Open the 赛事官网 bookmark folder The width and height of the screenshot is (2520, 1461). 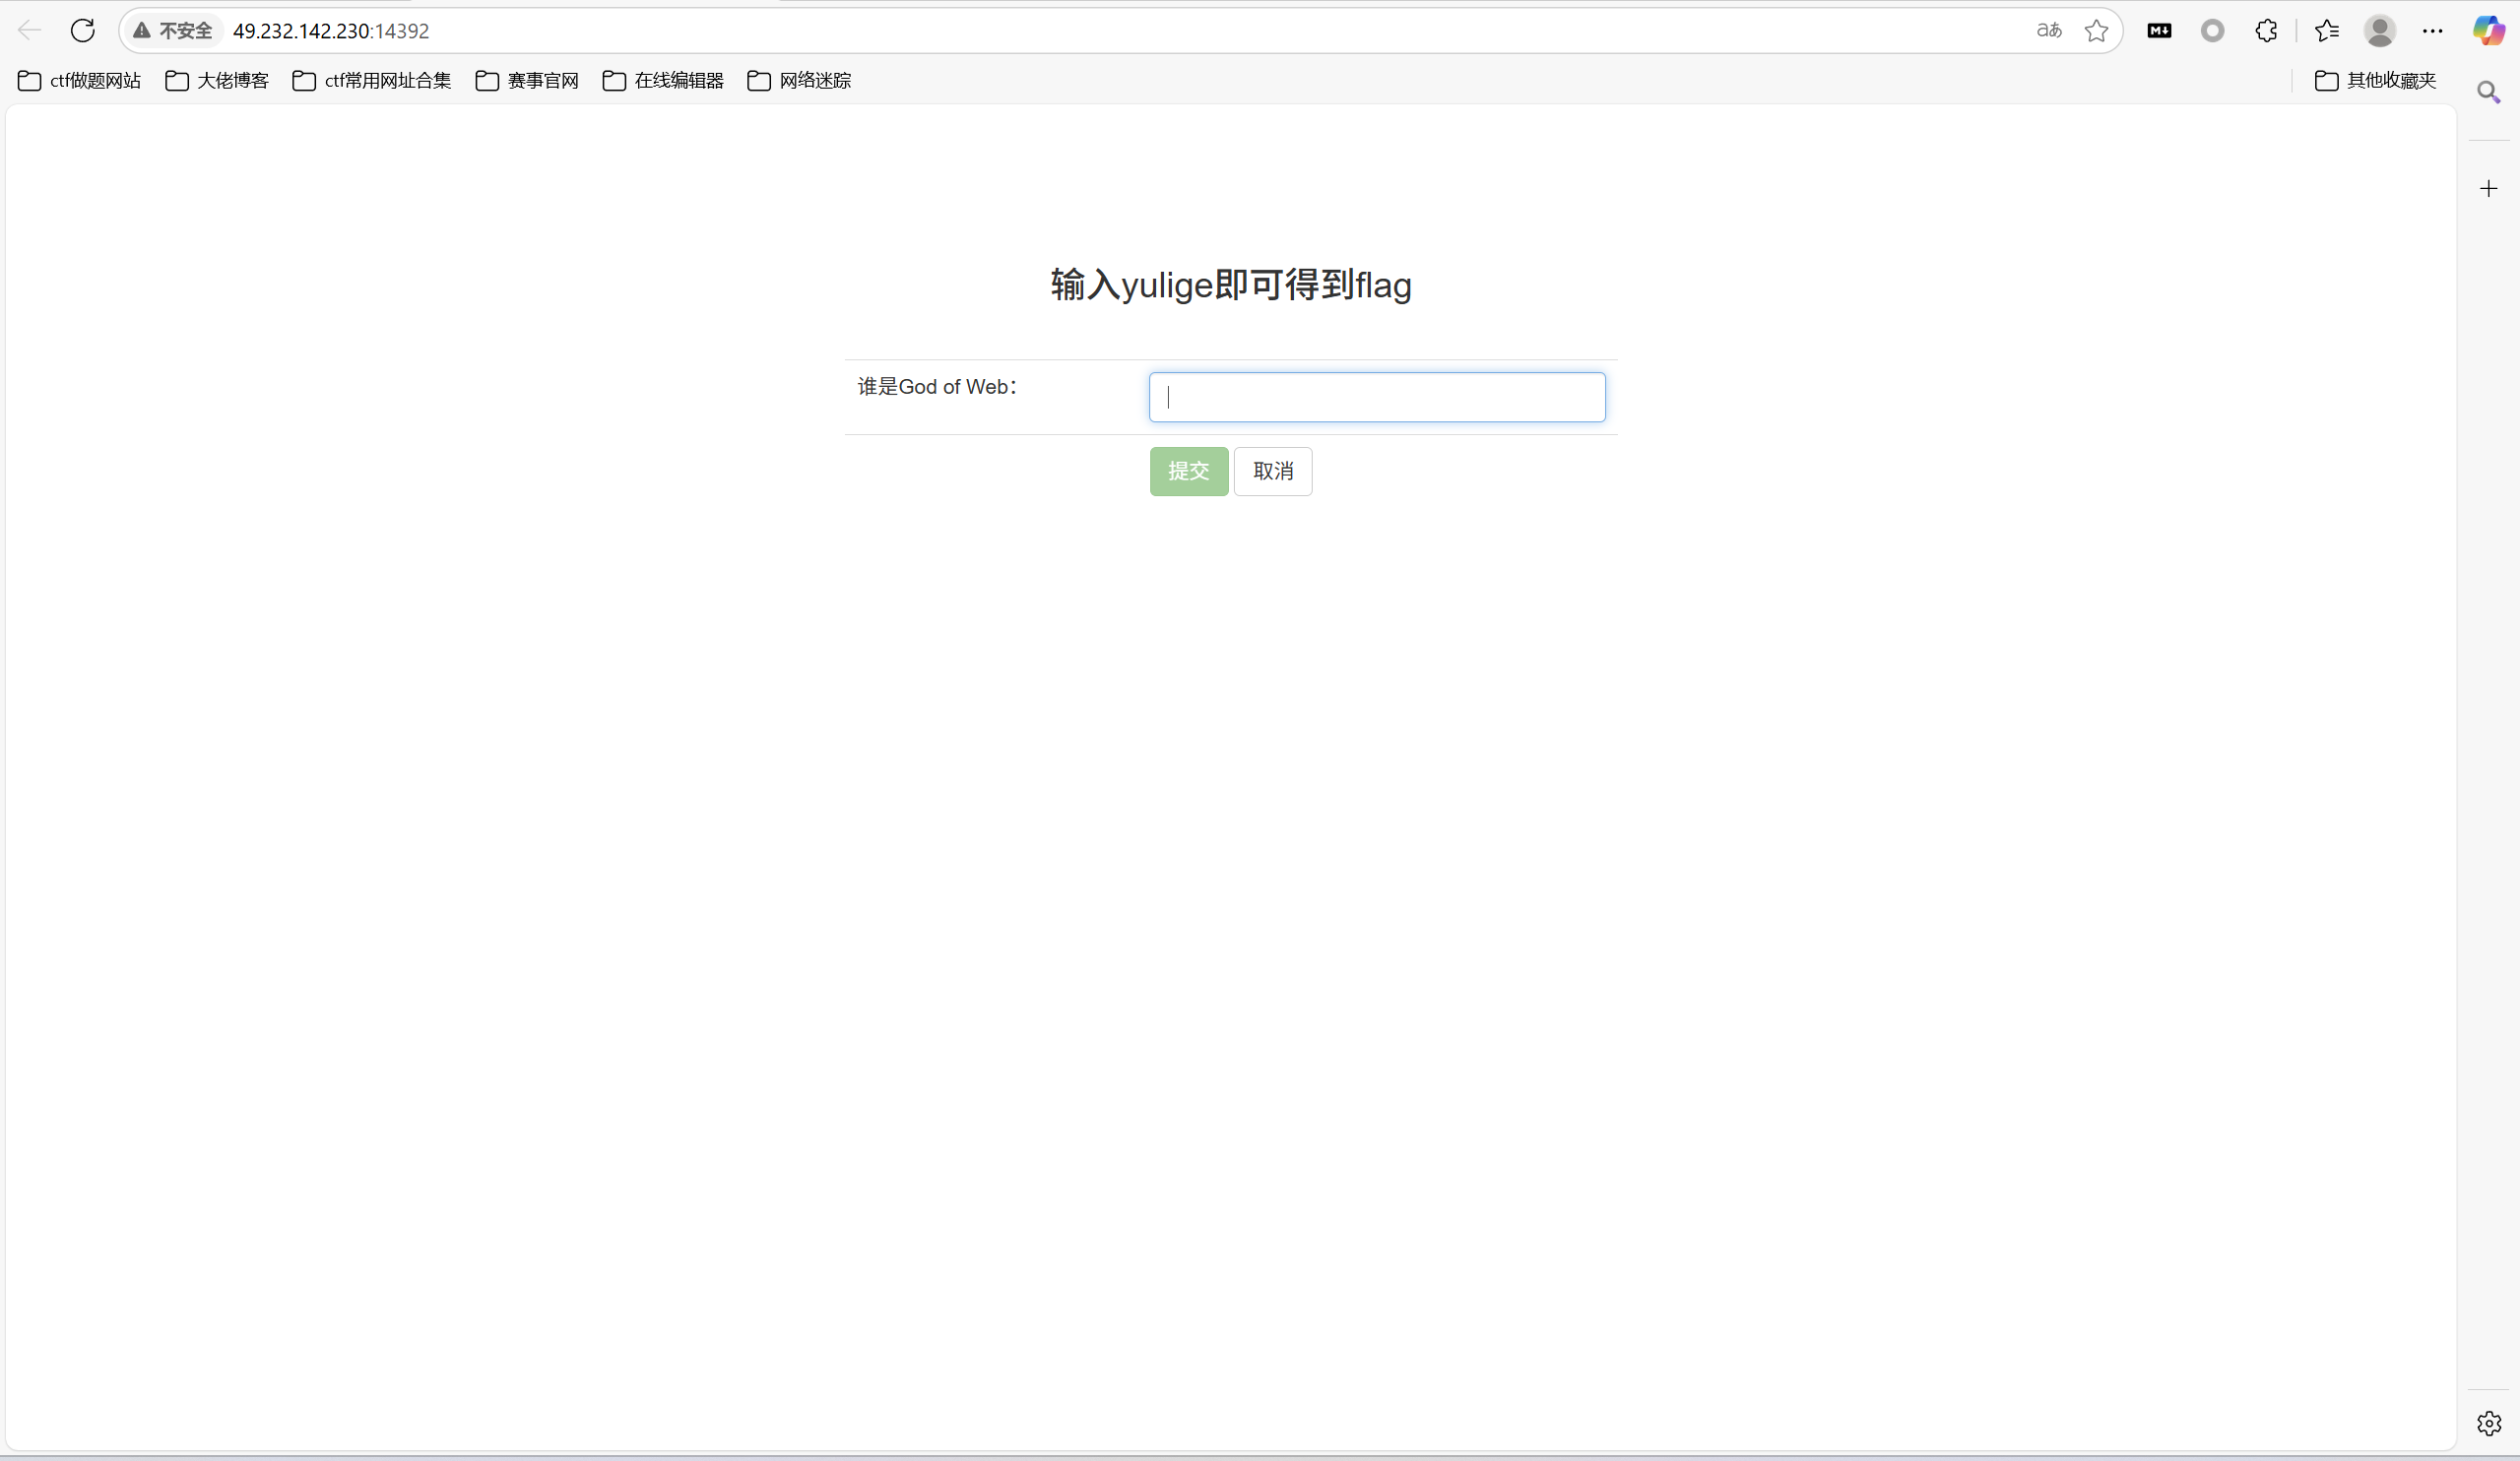527,81
